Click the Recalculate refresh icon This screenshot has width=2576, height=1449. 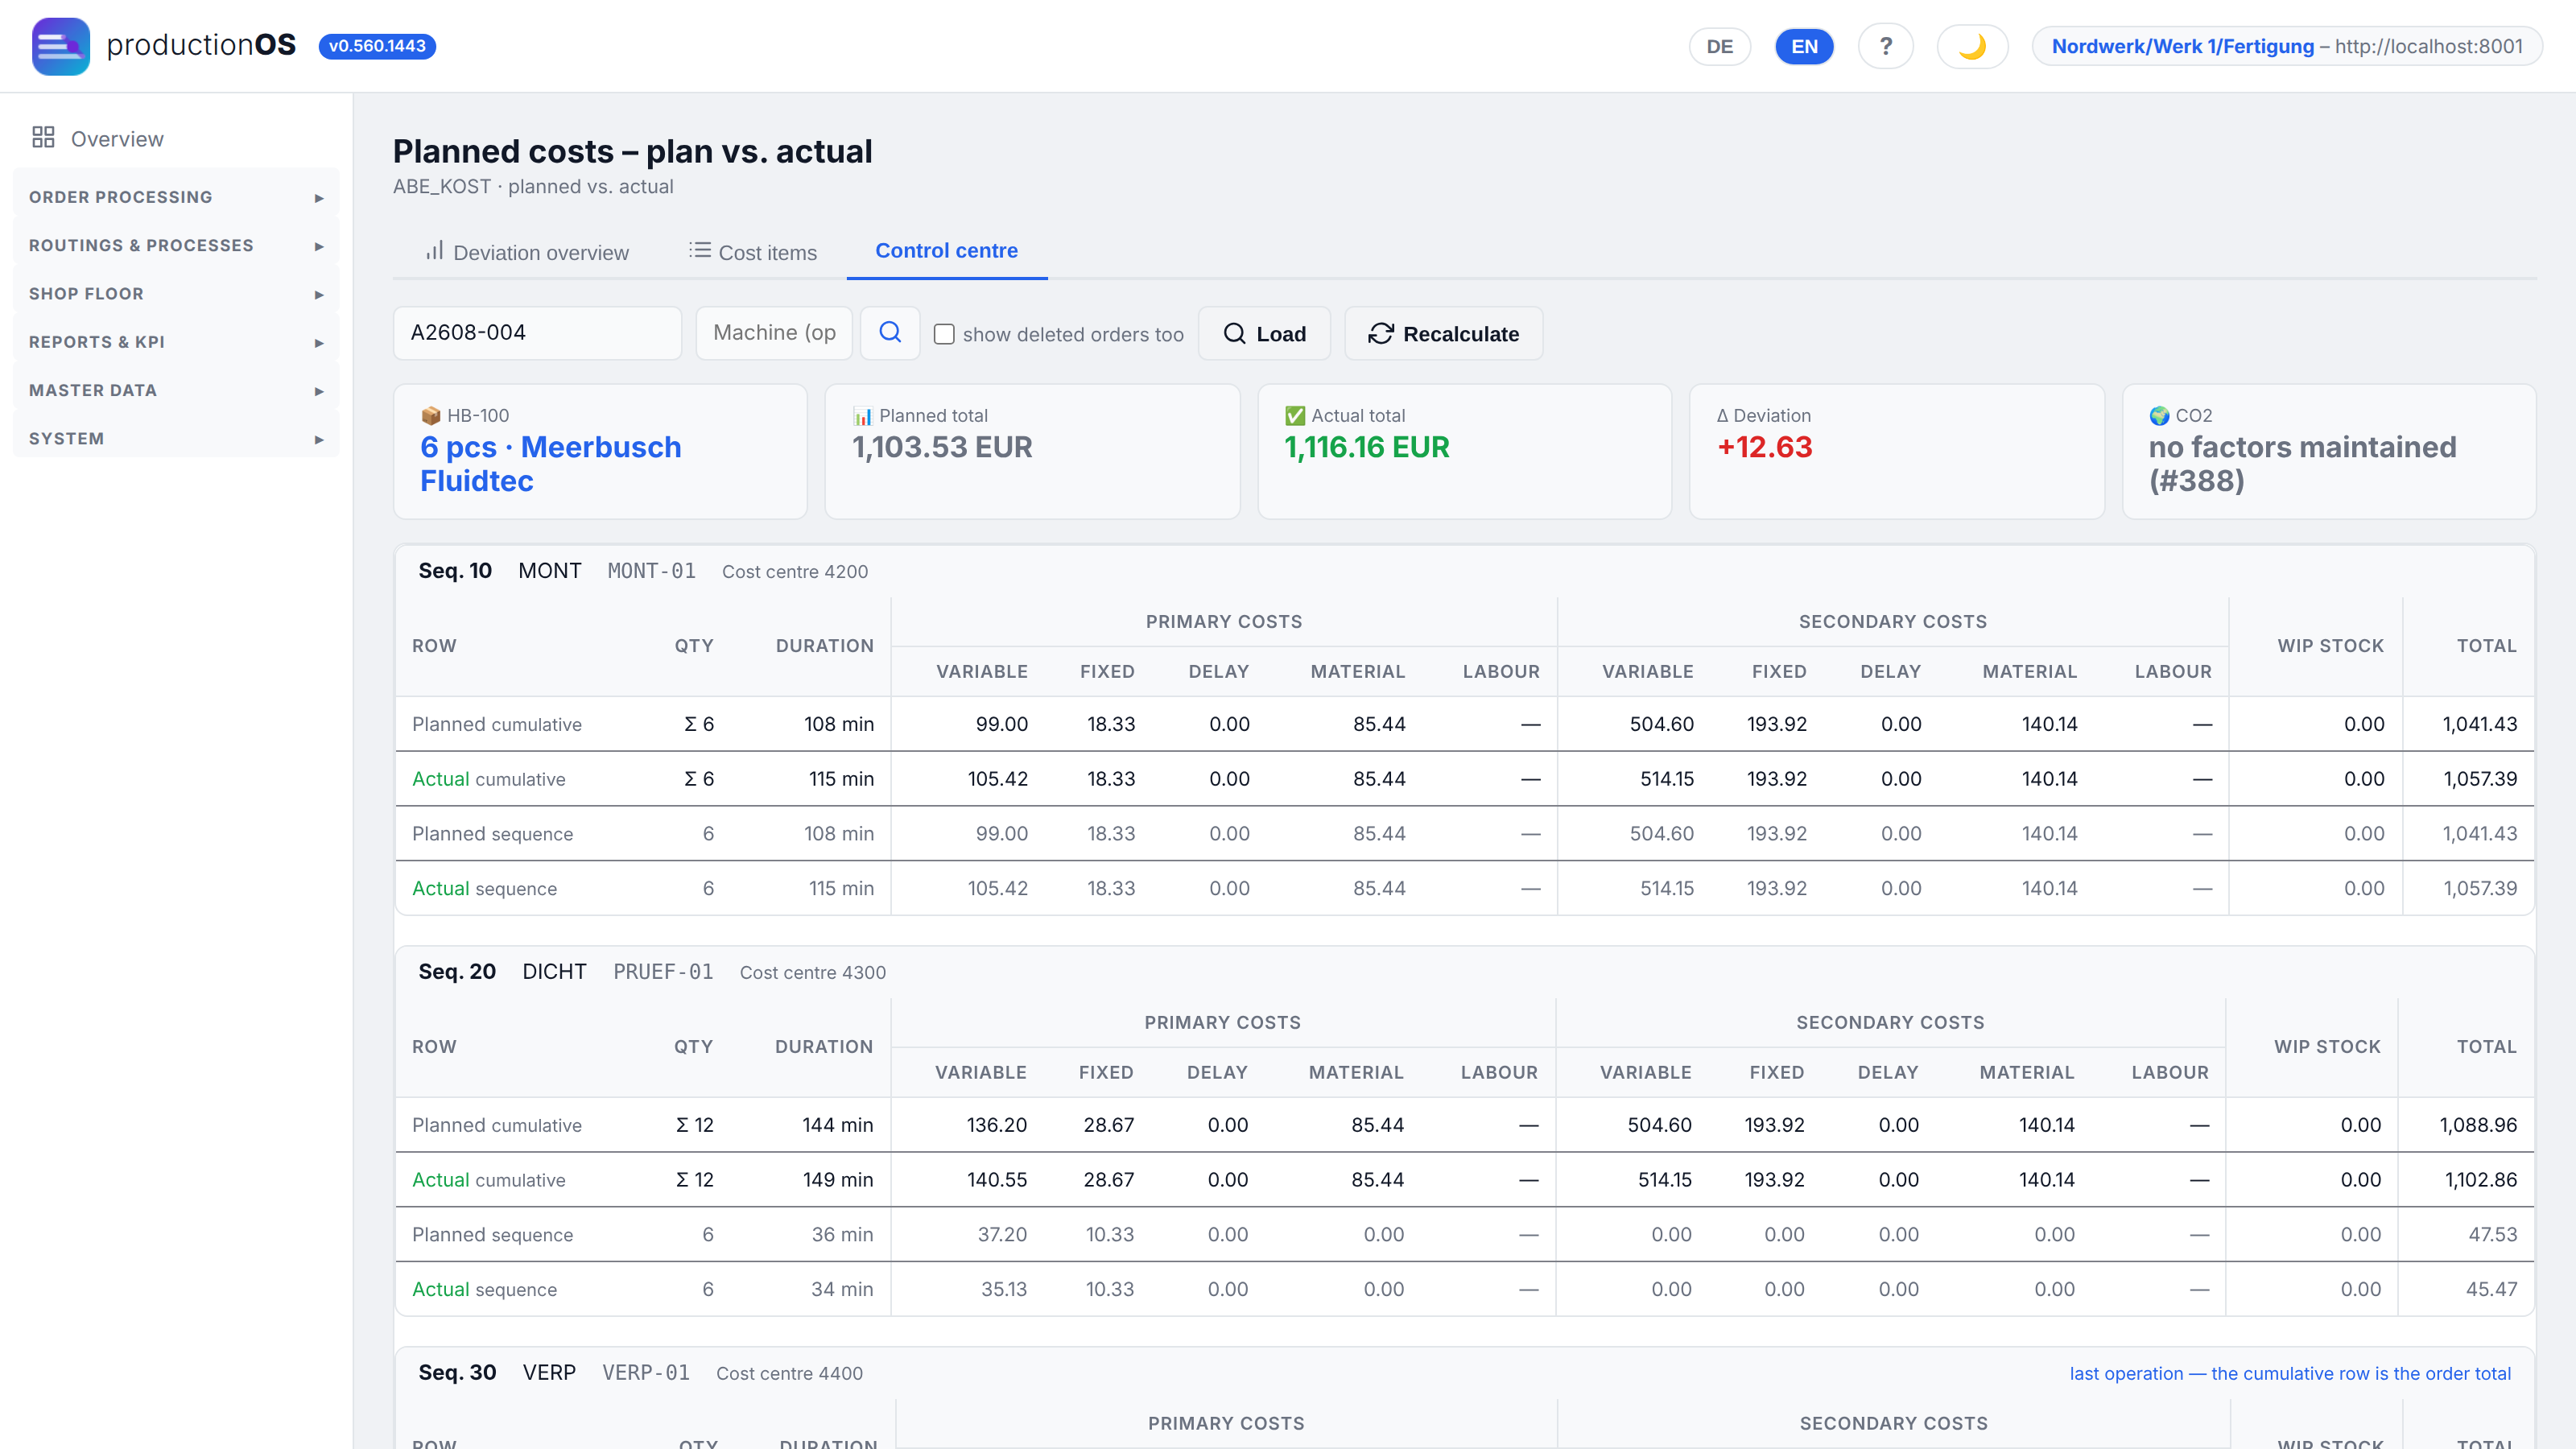1381,334
